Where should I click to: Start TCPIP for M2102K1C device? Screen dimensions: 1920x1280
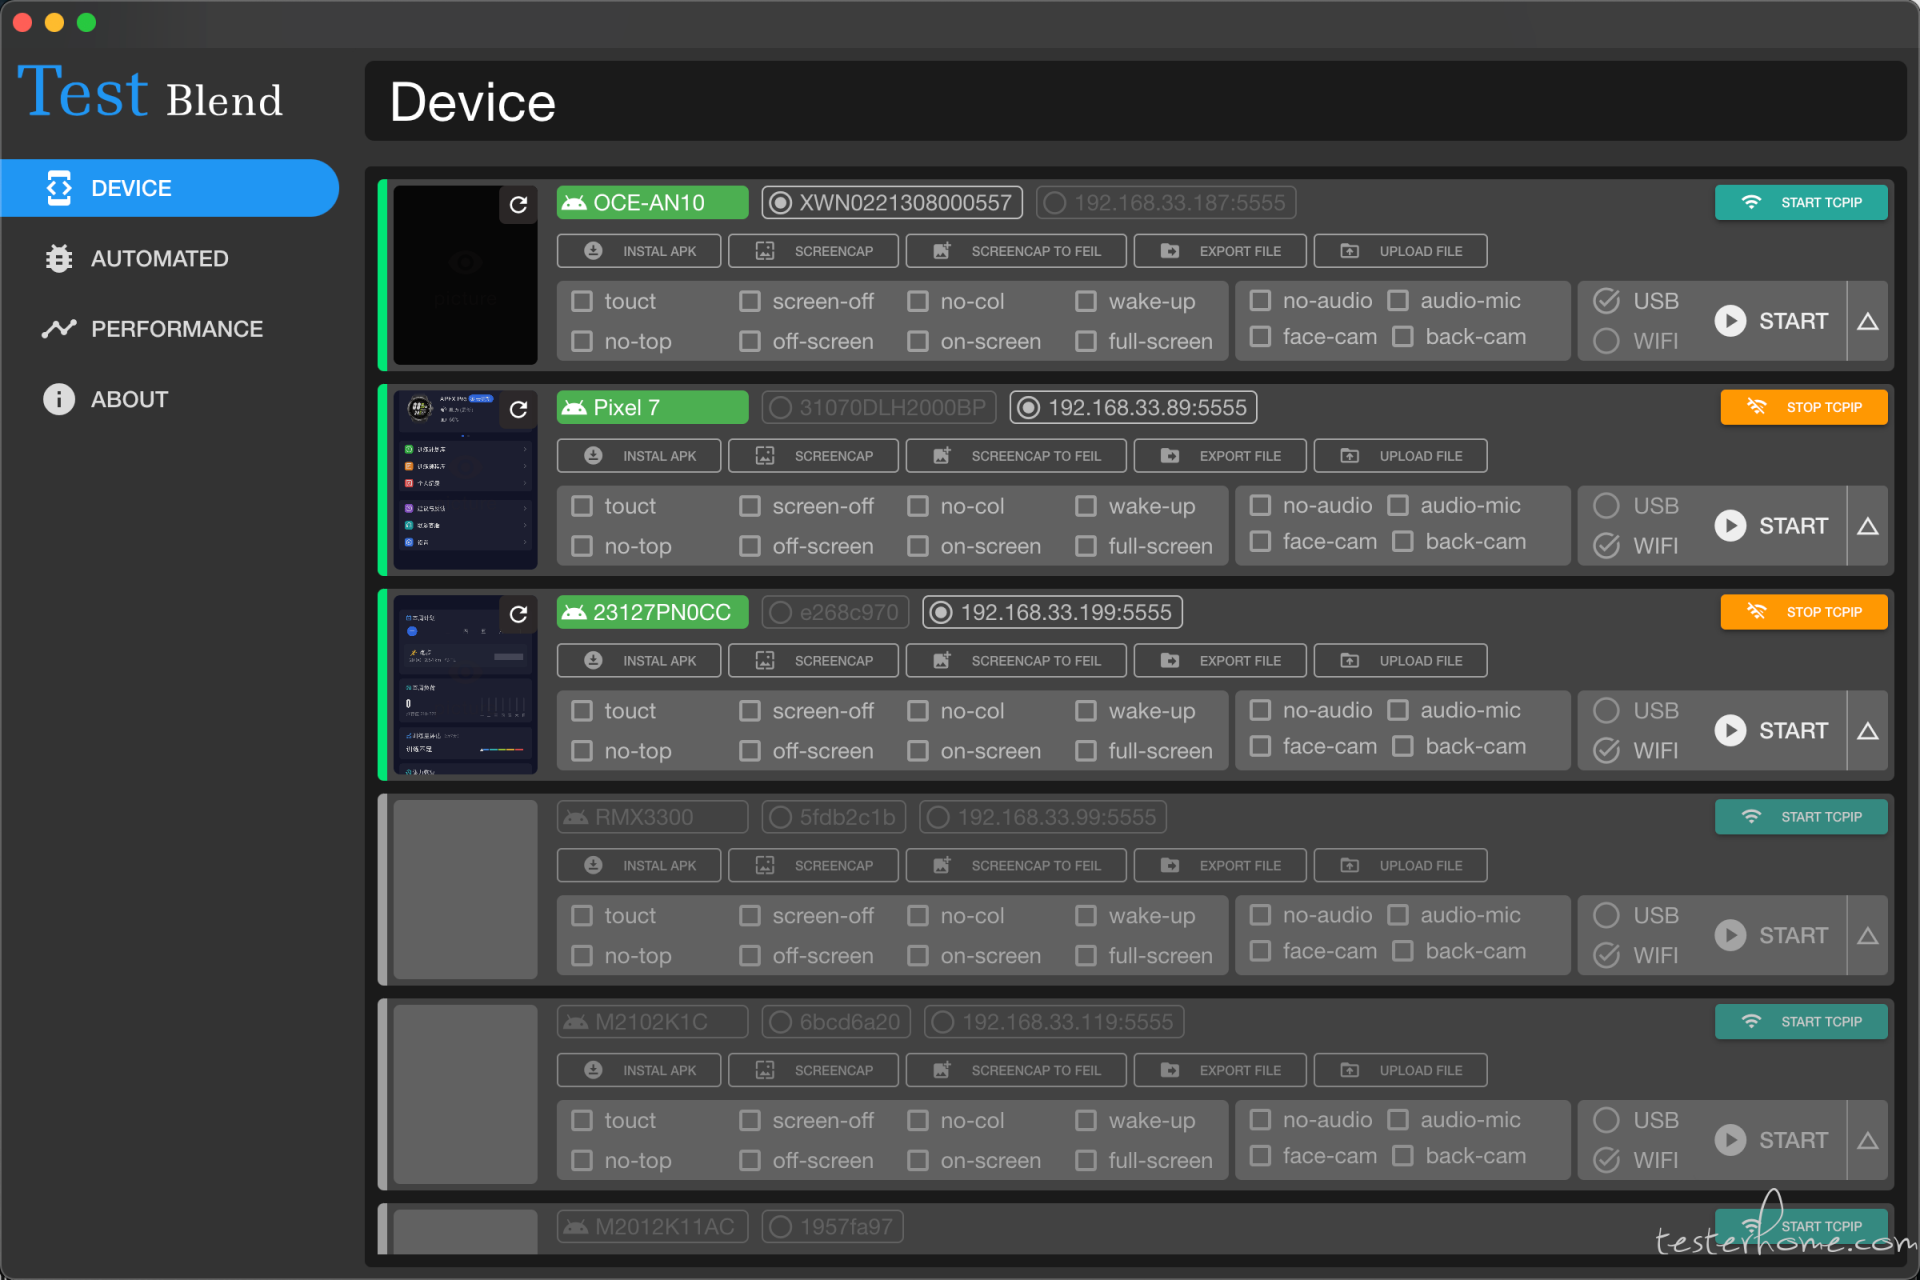pyautogui.click(x=1801, y=1022)
